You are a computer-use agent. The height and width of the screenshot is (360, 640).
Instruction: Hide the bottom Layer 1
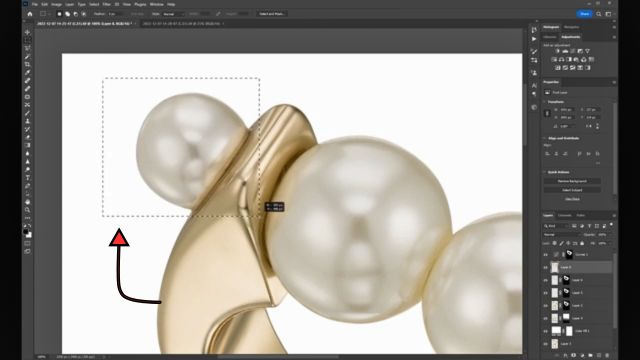coord(546,344)
